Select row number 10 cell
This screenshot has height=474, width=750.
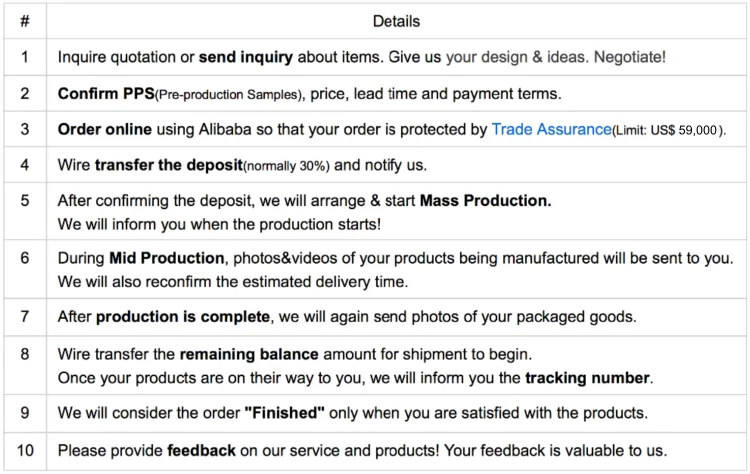[x=25, y=450]
